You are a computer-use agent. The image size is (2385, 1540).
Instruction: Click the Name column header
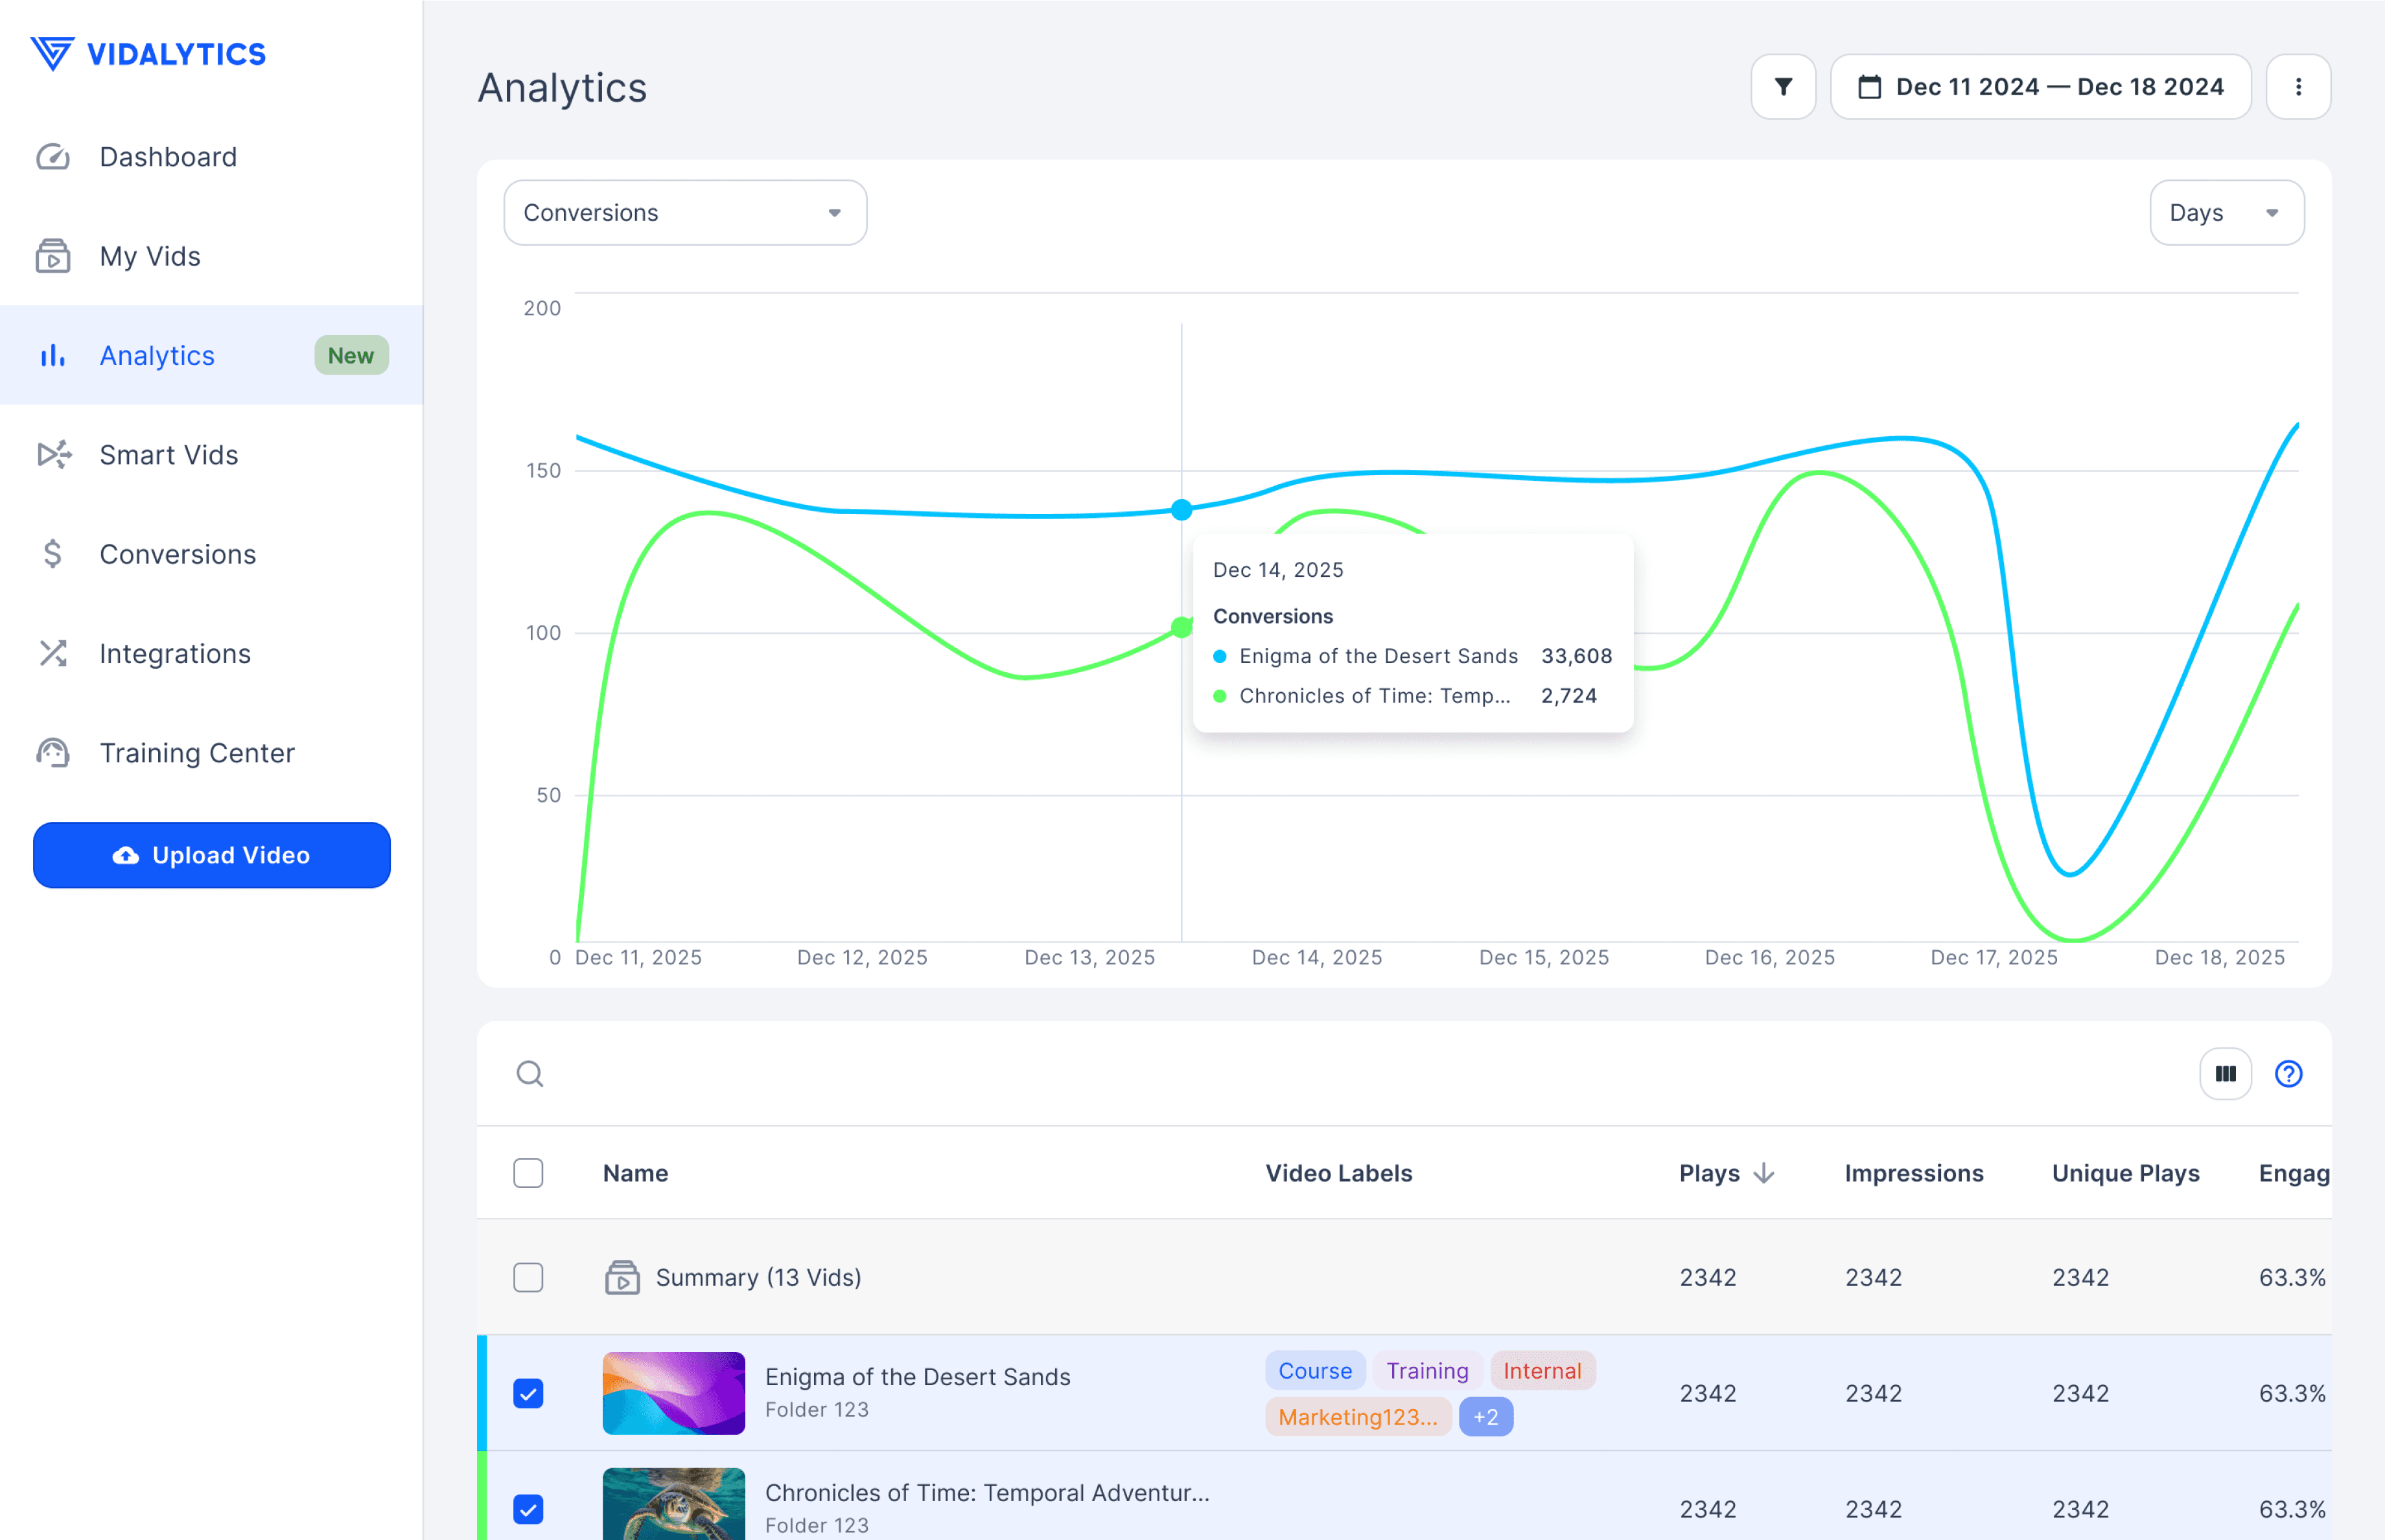(x=635, y=1173)
